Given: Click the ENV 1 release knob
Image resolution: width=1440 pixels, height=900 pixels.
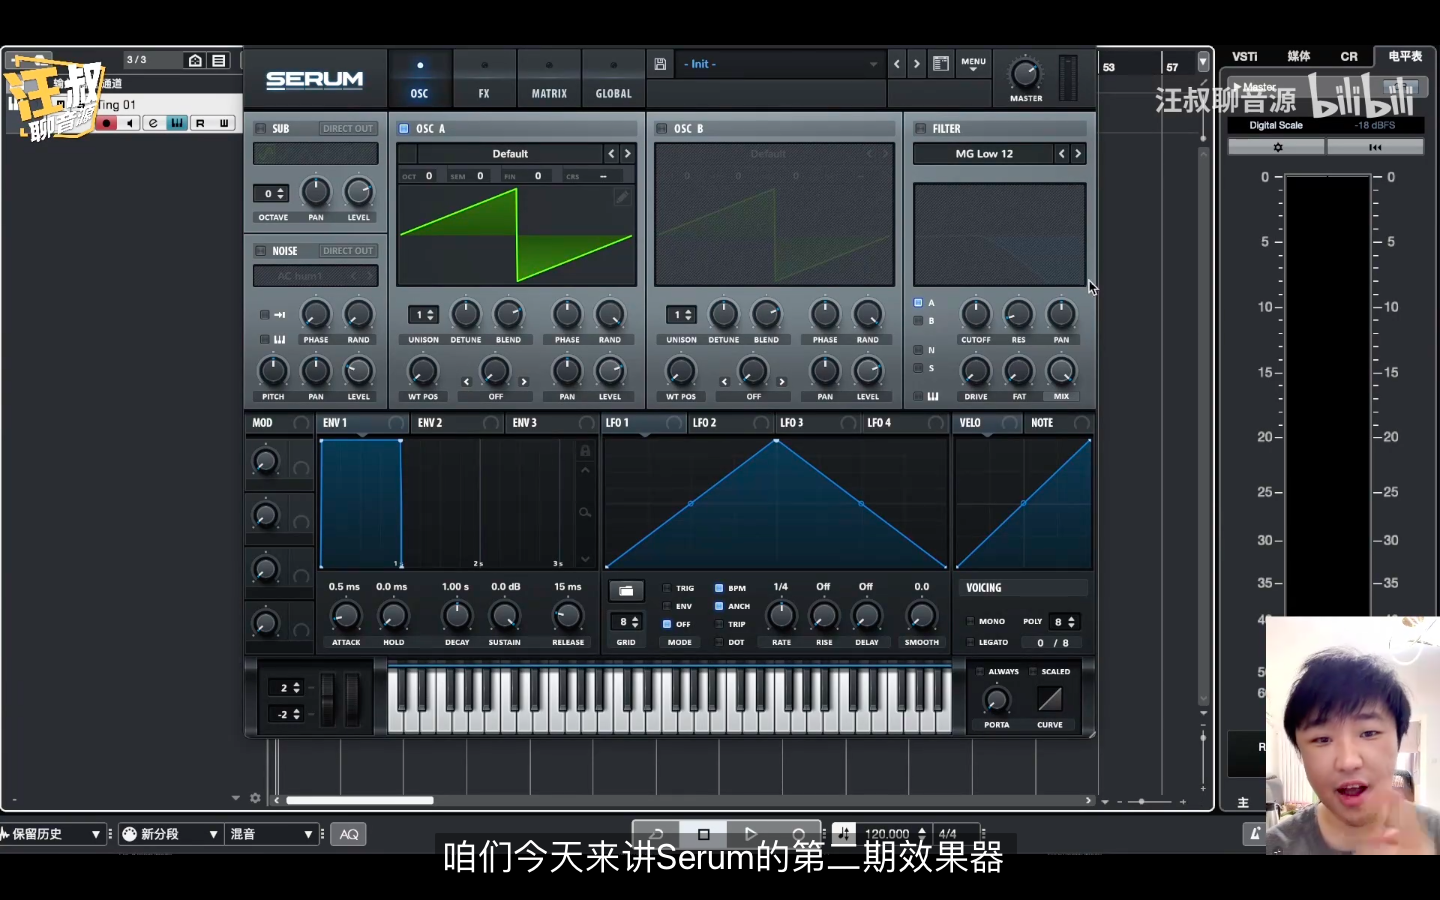Looking at the screenshot, I should pos(567,616).
